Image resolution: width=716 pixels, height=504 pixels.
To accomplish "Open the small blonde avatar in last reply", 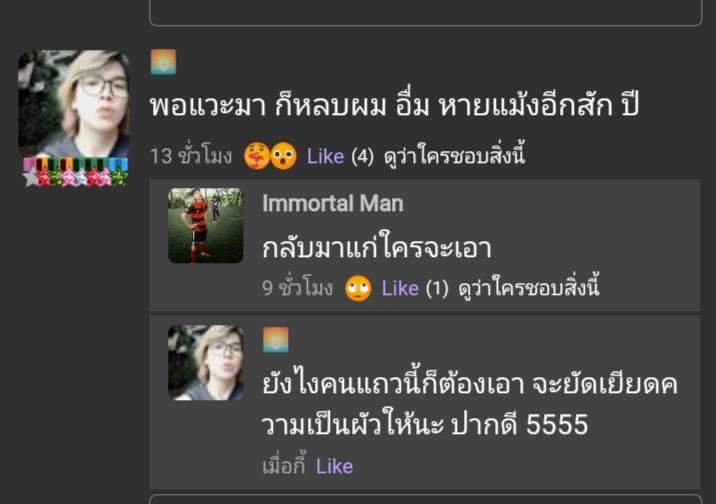I will 205,362.
